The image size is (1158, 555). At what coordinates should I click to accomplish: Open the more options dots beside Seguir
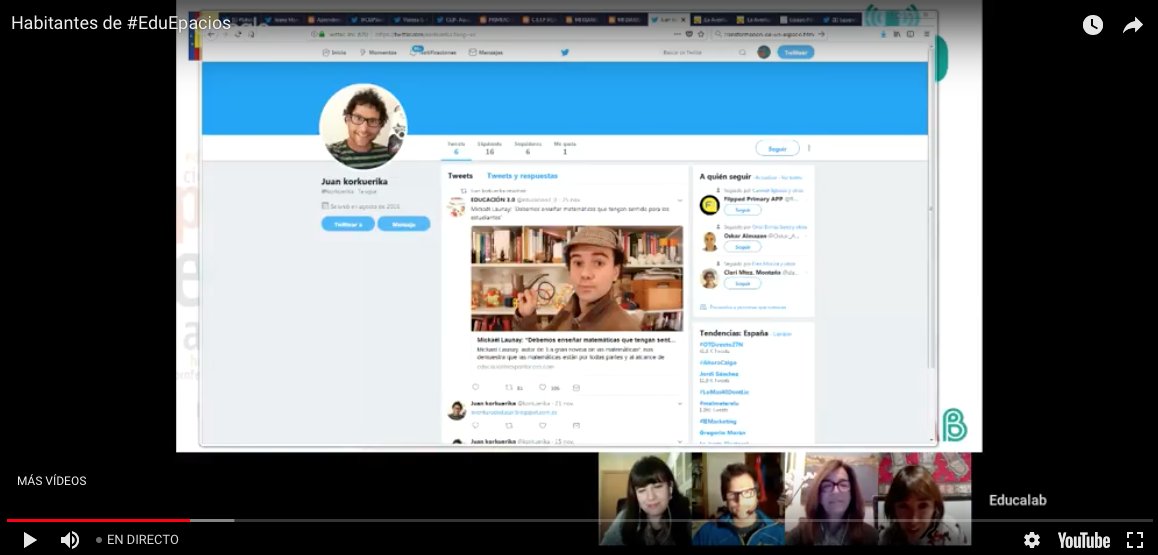pyautogui.click(x=809, y=148)
